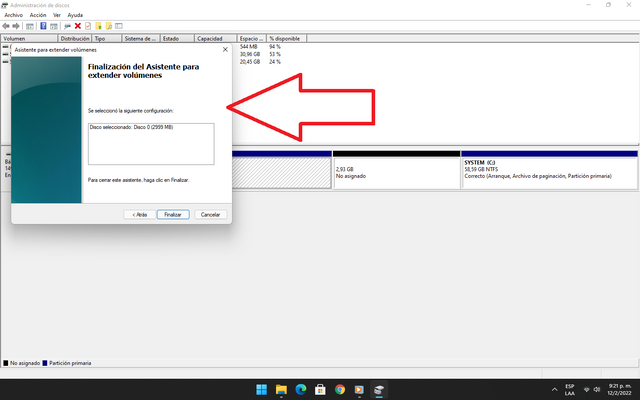Click the folder with green arrow icon
Viewport: 640px width, 400px height.
pyautogui.click(x=98, y=26)
